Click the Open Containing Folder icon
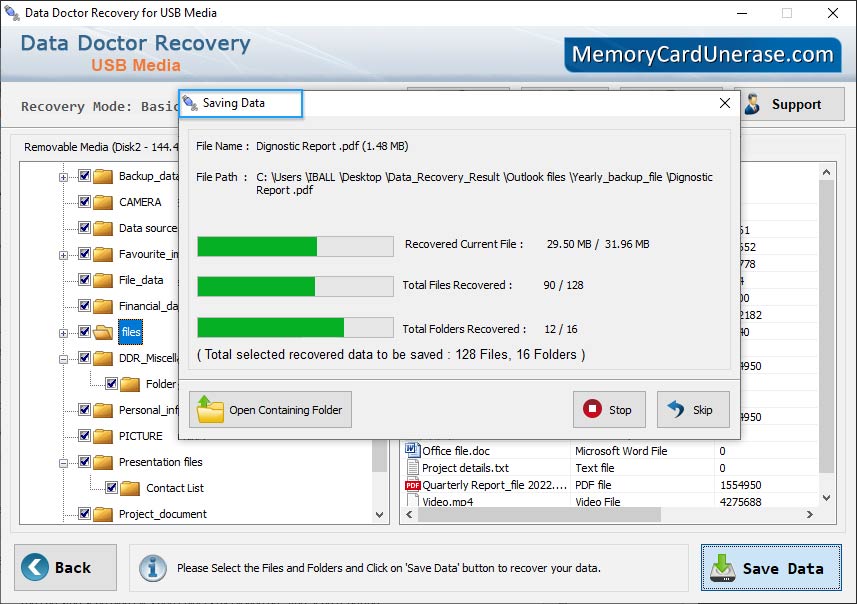Viewport: 857px width, 604px height. [x=210, y=409]
